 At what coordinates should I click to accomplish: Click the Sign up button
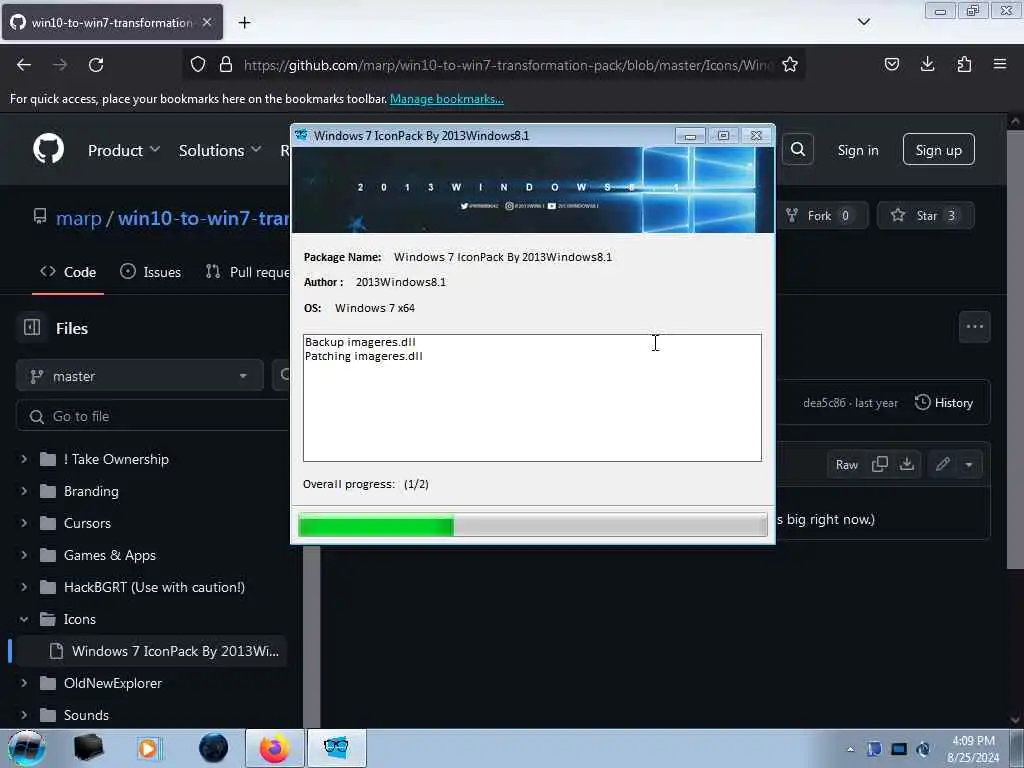coord(938,150)
